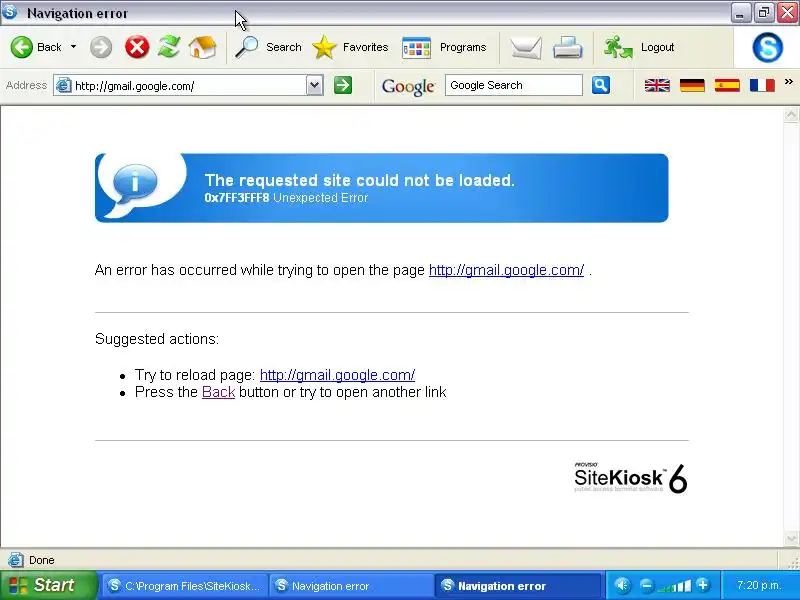Open the Programs icon
800x600 pixels.
pos(416,48)
